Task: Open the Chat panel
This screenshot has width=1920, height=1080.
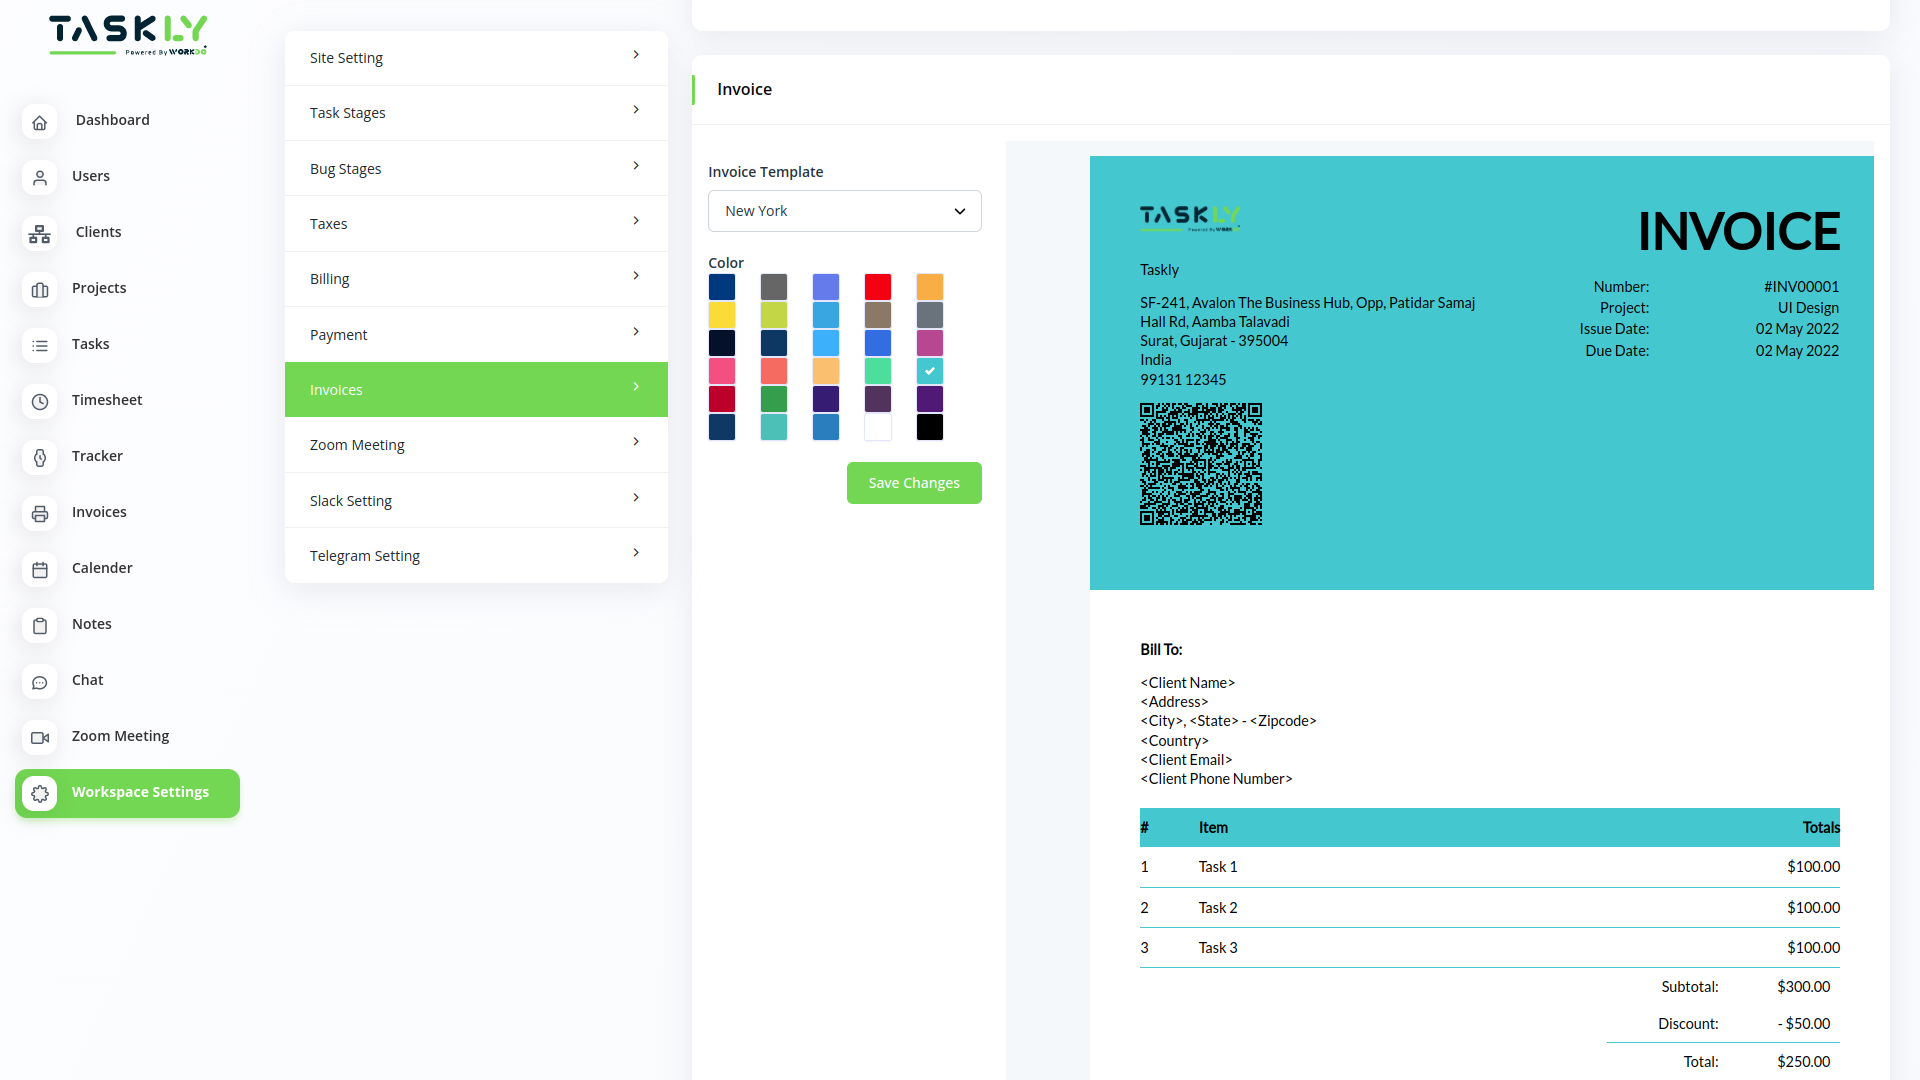Action: [x=88, y=680]
